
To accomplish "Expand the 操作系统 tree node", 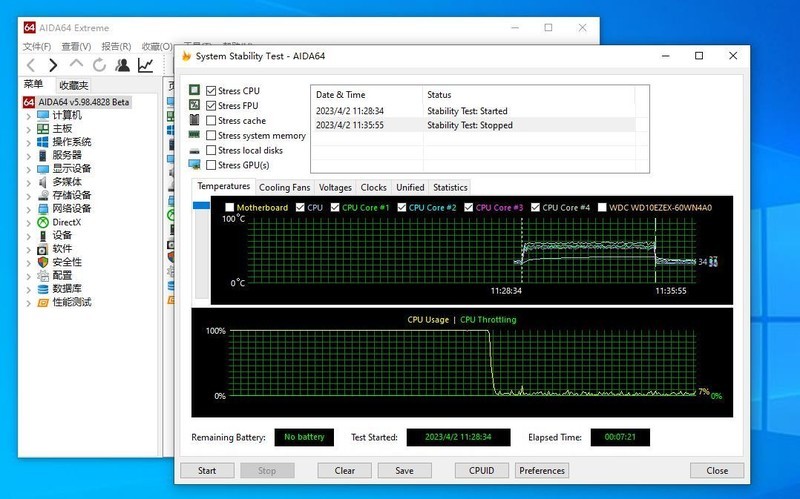I will [29, 142].
